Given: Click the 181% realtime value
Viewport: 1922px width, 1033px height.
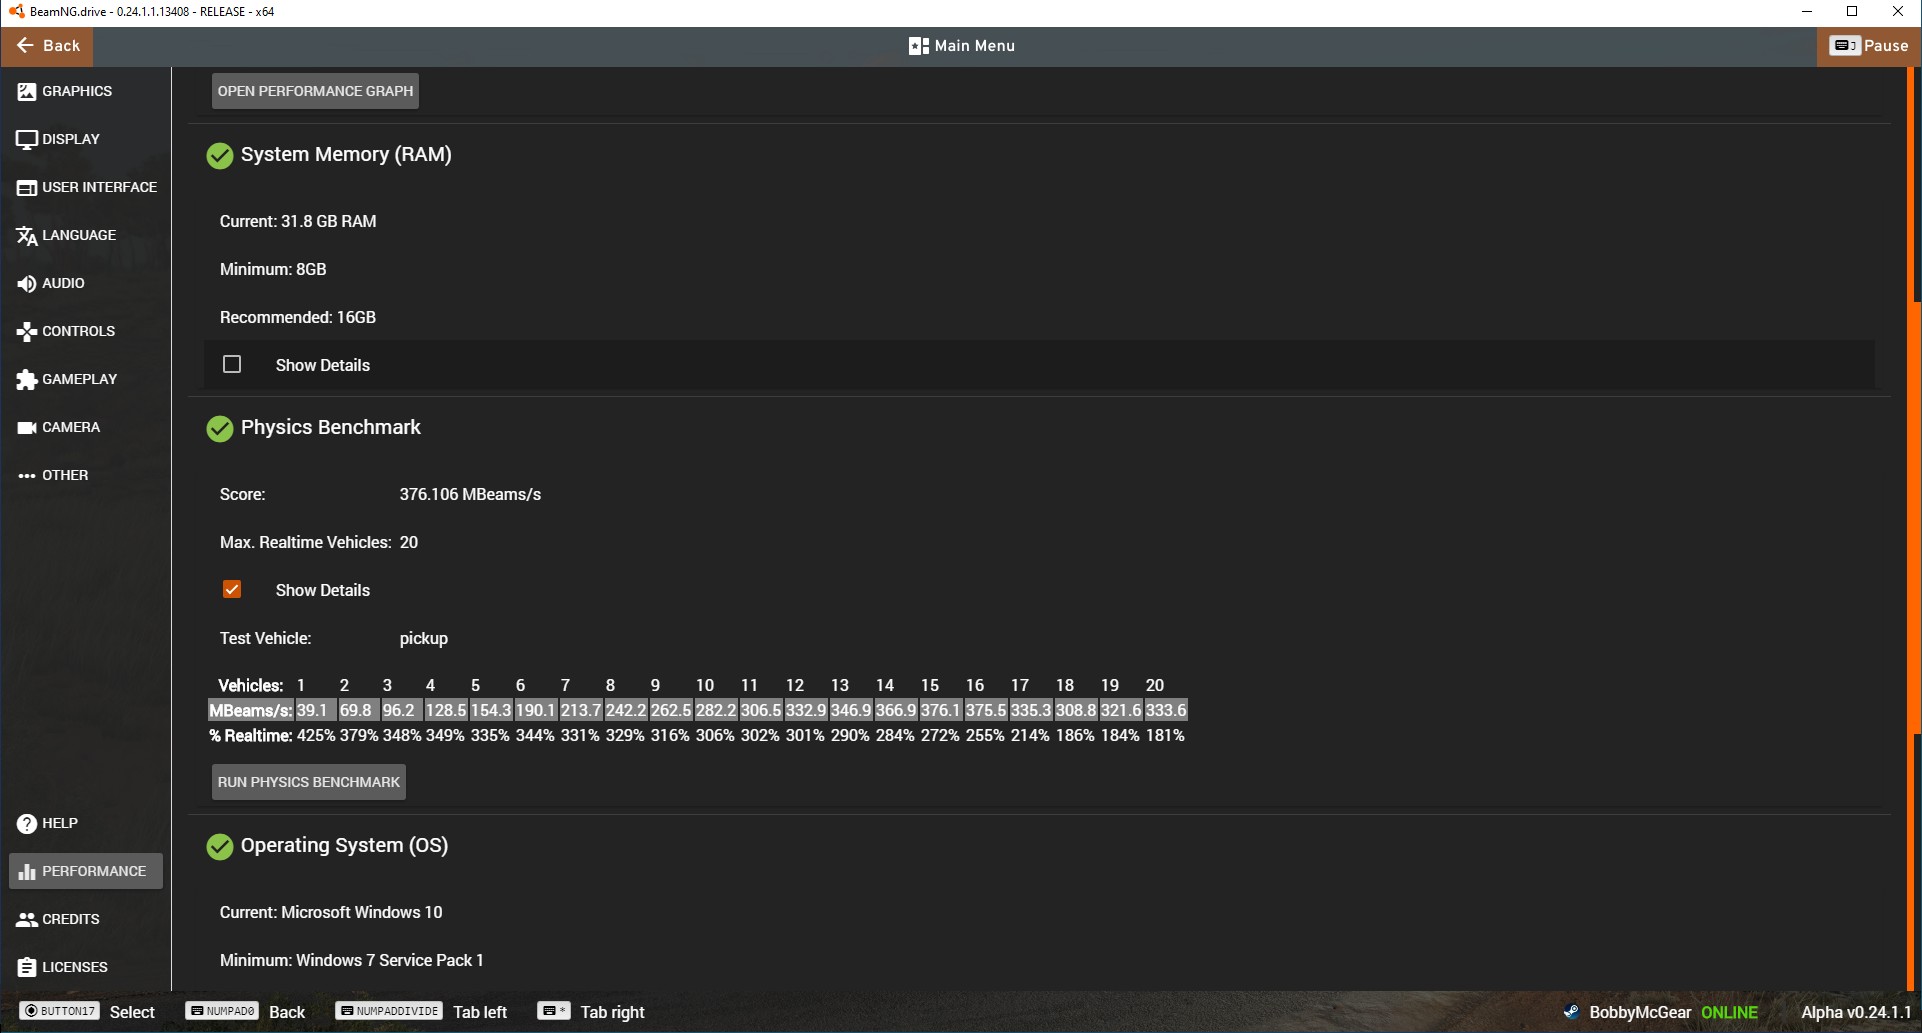Looking at the screenshot, I should click(x=1165, y=736).
